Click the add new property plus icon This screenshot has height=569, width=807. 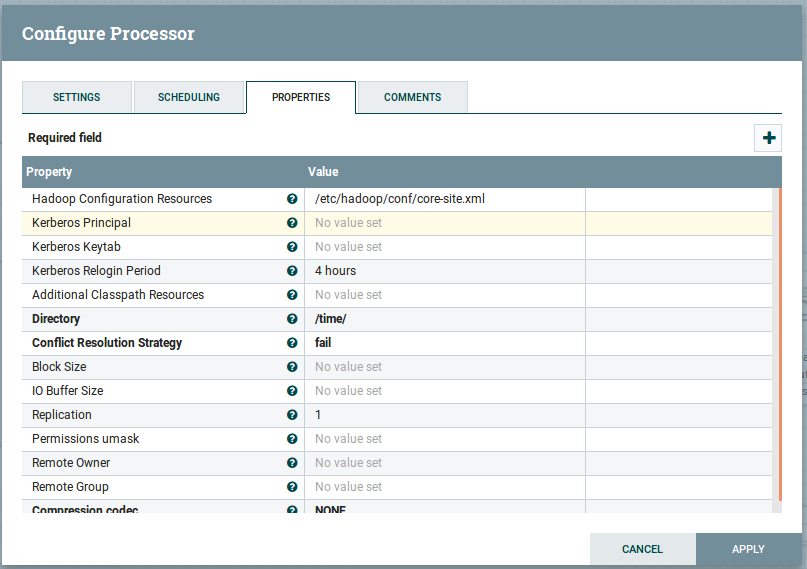(x=768, y=139)
